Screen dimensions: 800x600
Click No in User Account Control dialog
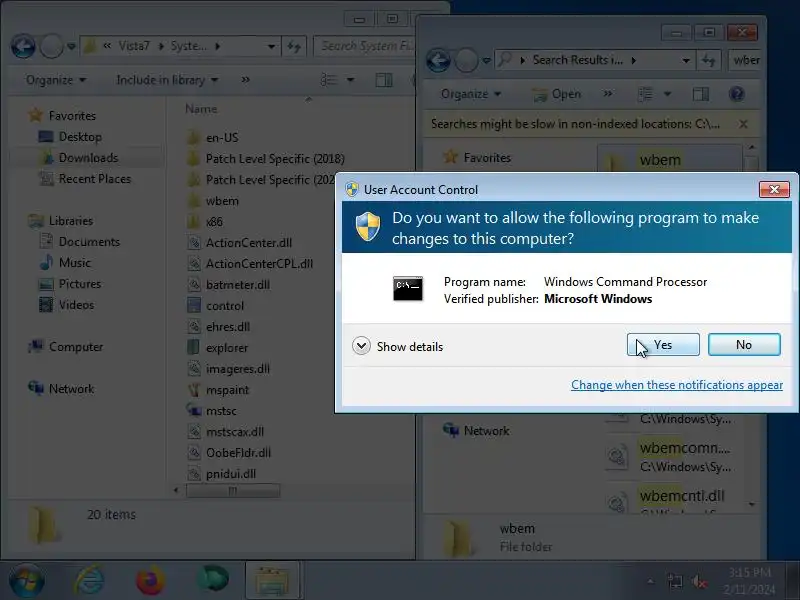[x=744, y=345]
